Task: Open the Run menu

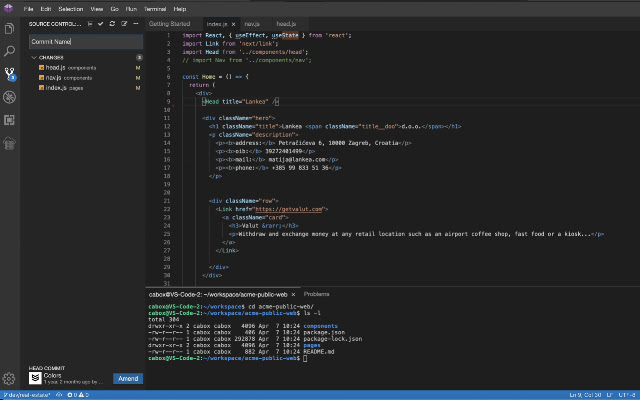Action: coord(131,9)
